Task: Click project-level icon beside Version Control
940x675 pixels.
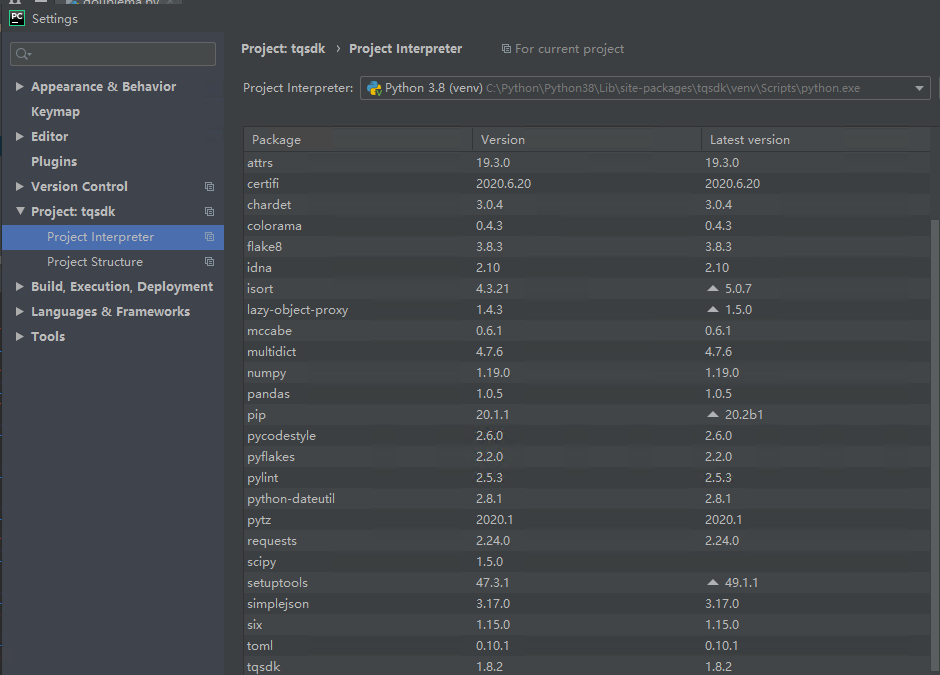Action: pos(209,186)
